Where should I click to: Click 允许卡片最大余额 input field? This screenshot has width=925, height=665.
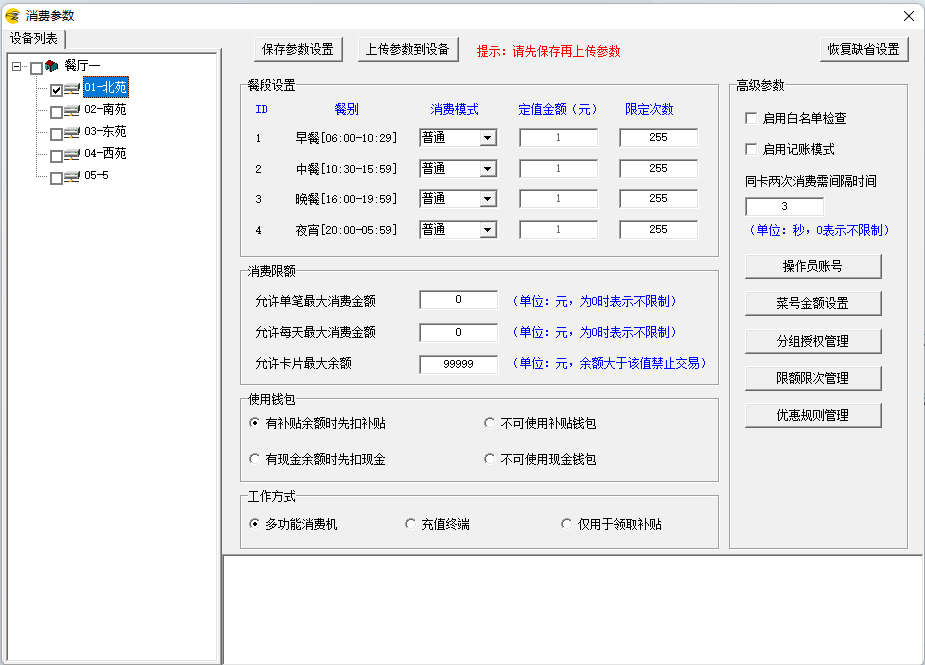tap(458, 364)
